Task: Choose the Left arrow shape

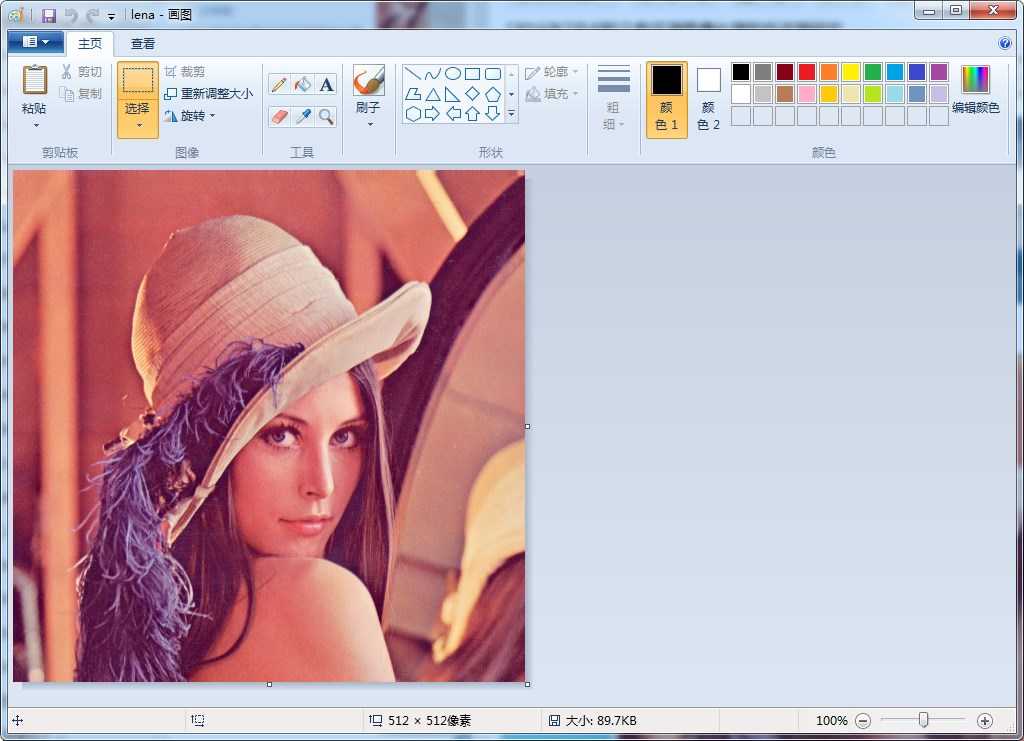Action: click(x=453, y=114)
